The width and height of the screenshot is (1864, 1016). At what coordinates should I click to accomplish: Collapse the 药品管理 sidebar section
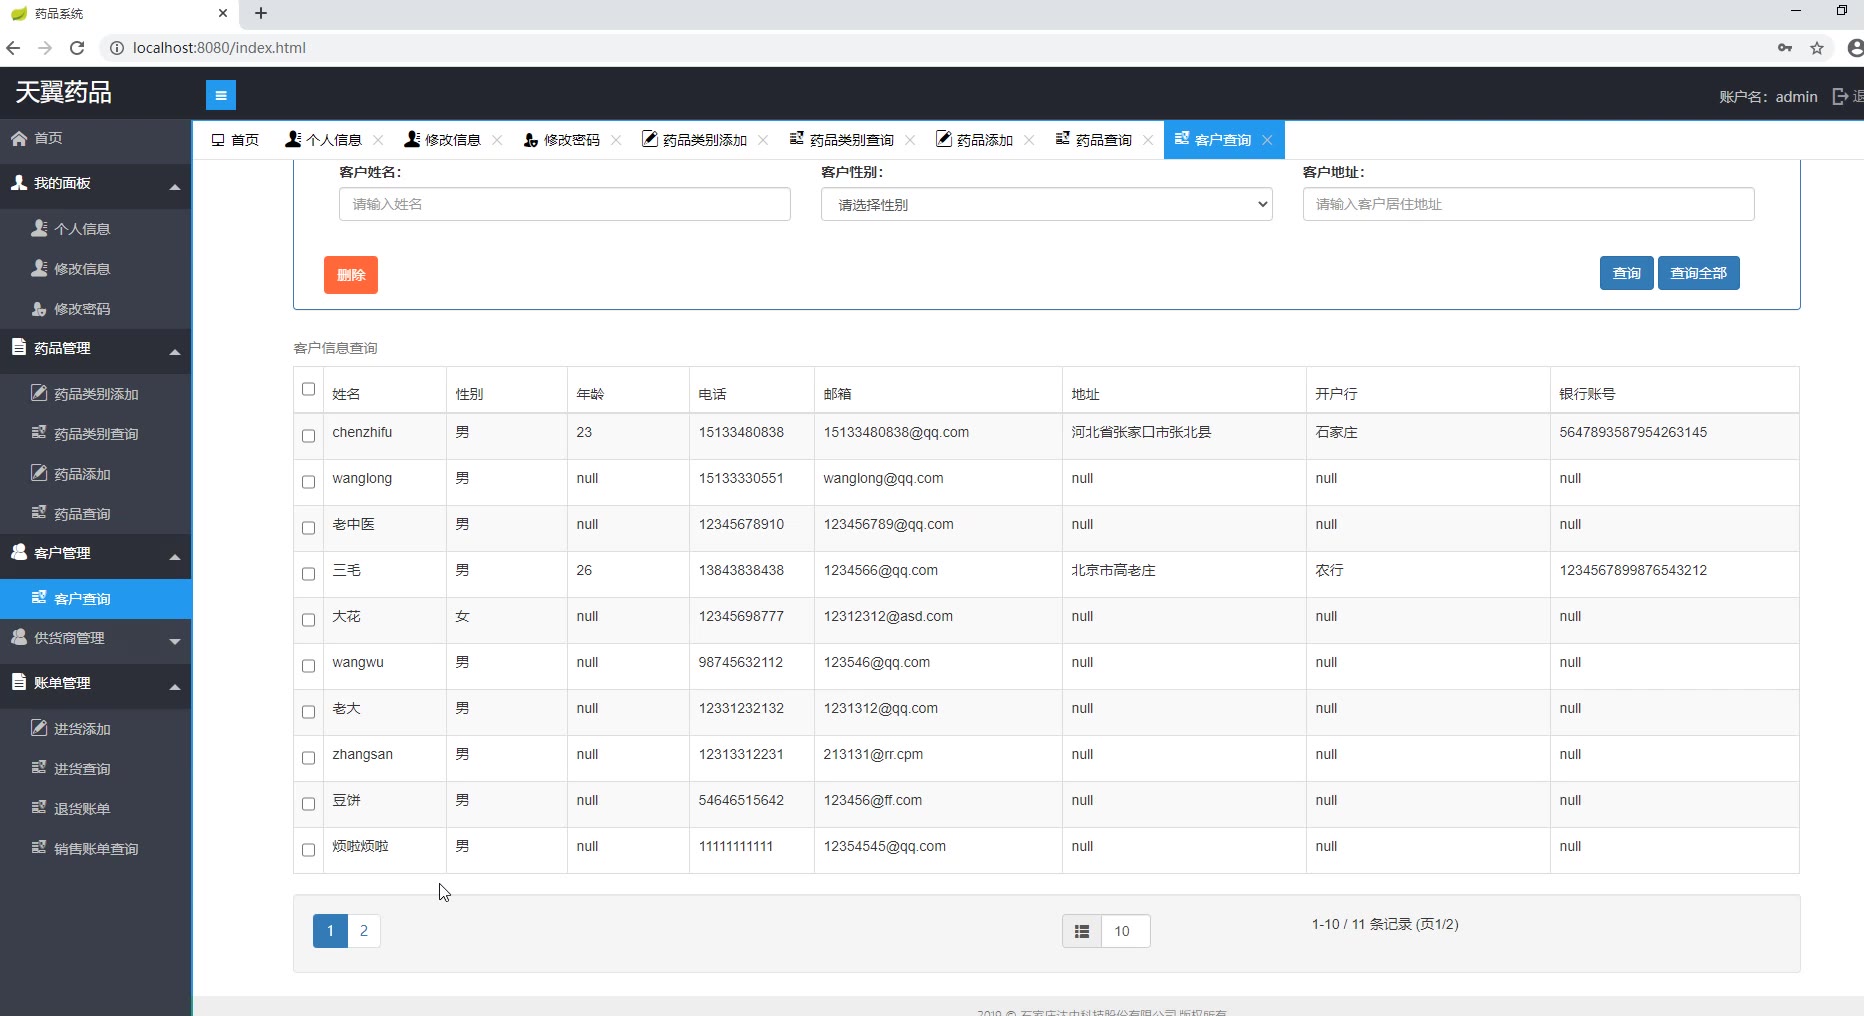[x=96, y=349]
